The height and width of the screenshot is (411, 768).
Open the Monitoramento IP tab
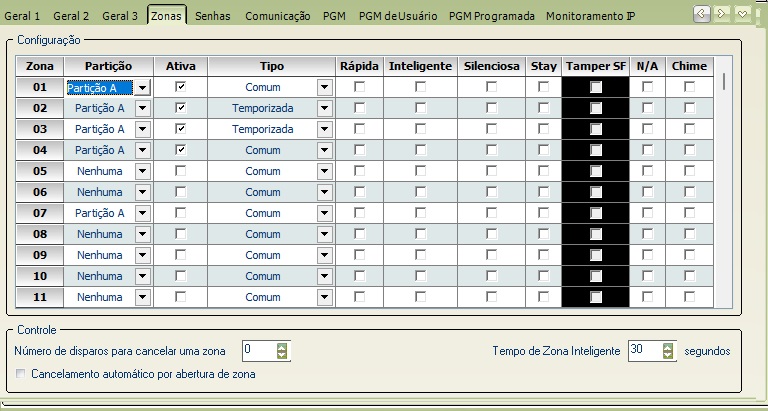591,16
